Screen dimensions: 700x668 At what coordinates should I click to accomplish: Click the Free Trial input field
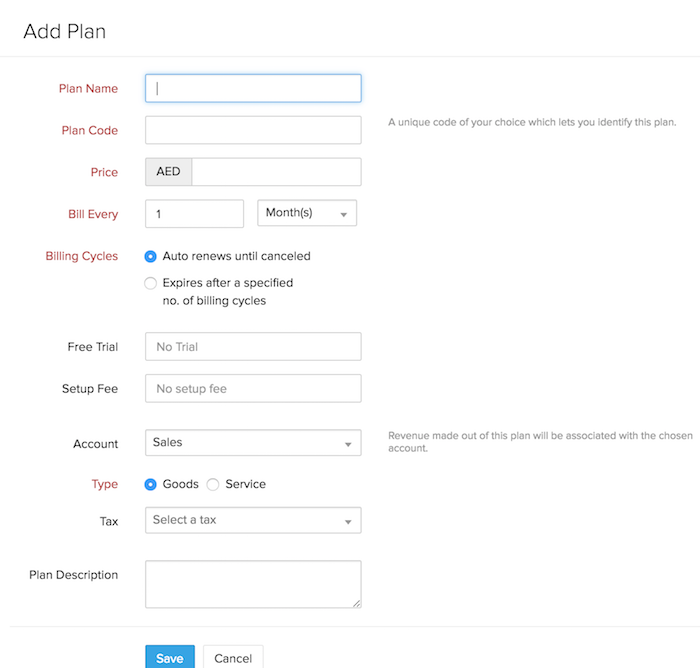coord(253,347)
